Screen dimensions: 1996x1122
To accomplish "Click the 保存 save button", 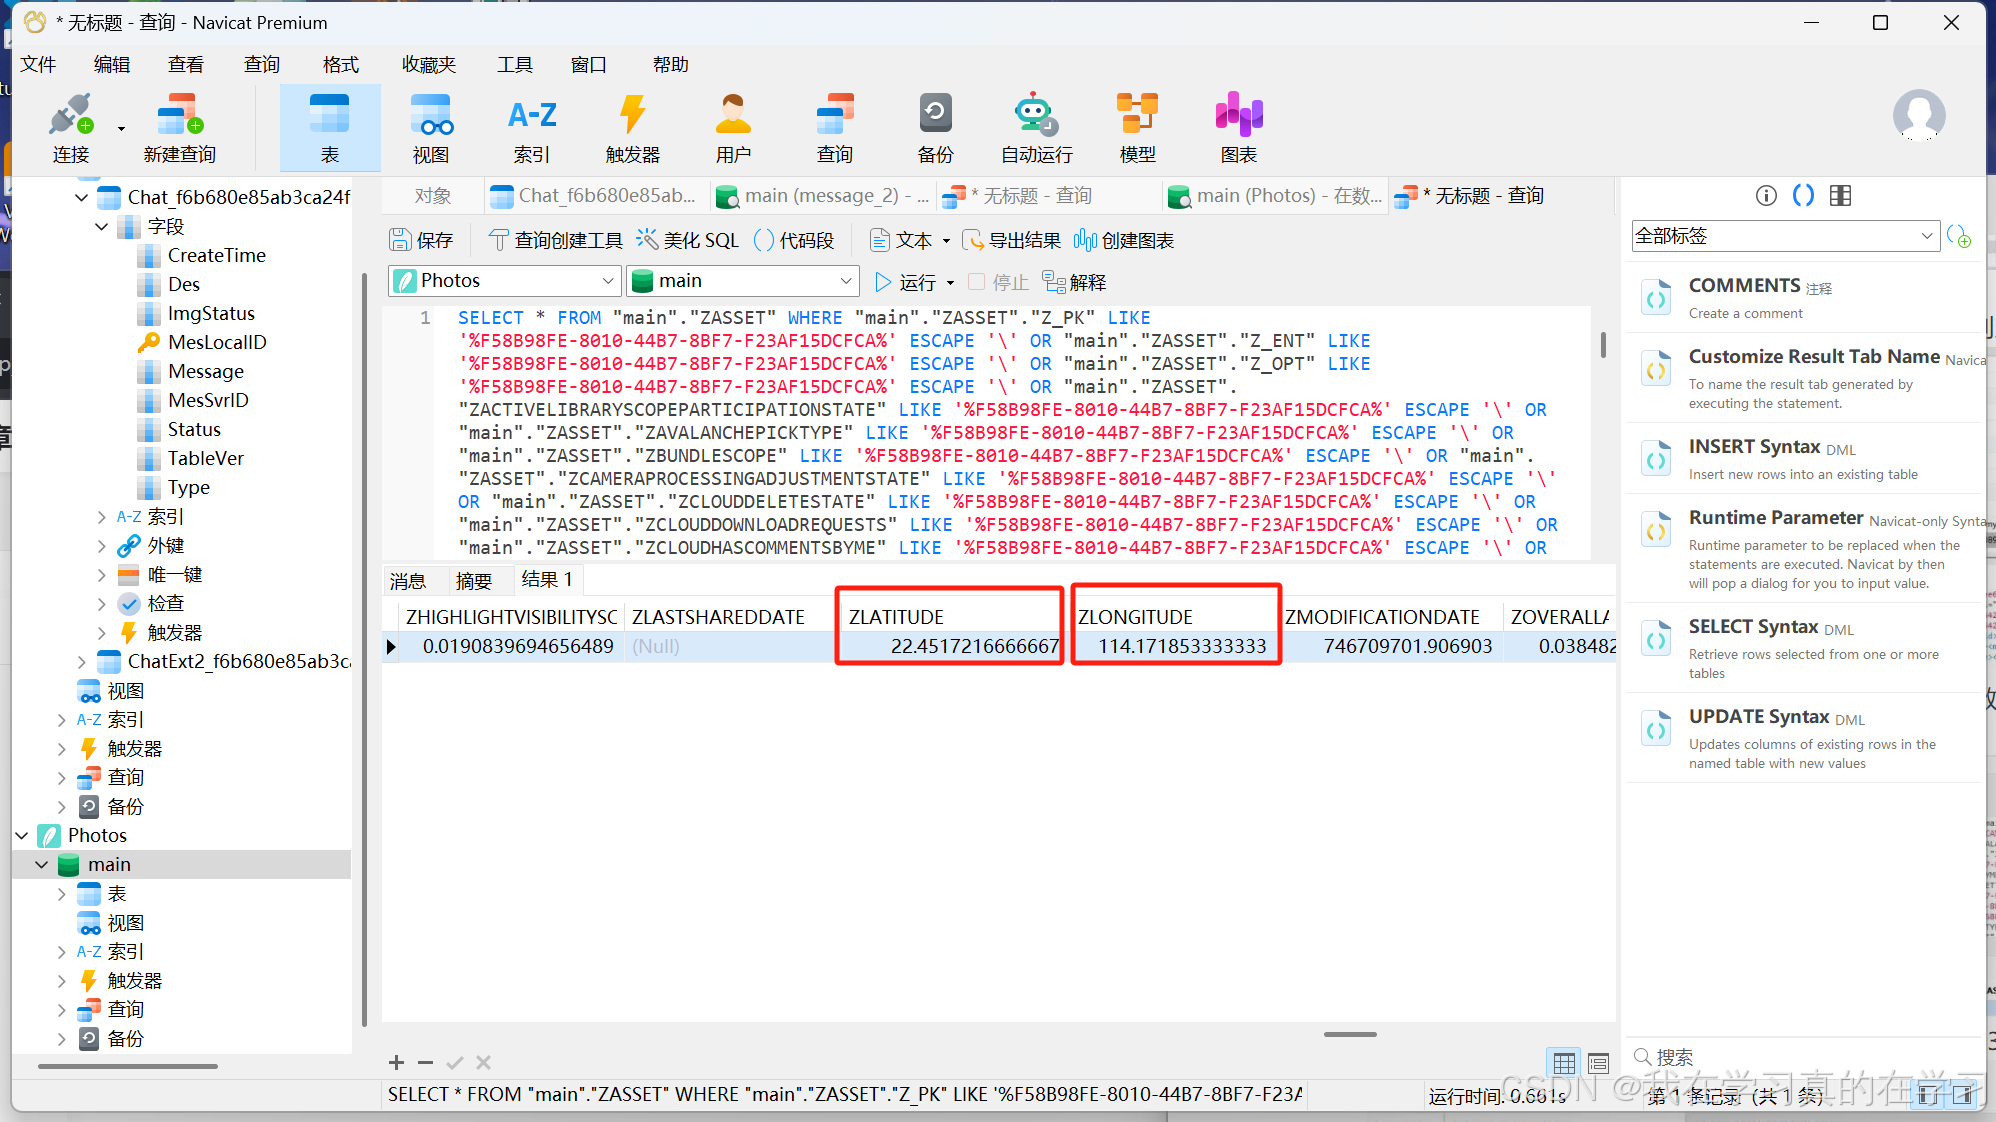I will [x=421, y=240].
